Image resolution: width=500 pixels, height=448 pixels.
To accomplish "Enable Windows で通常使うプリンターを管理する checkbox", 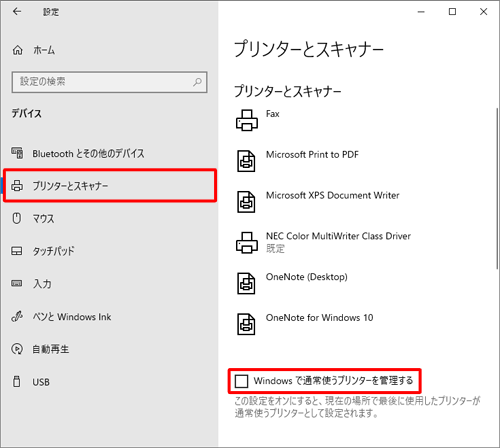I will pyautogui.click(x=241, y=381).
